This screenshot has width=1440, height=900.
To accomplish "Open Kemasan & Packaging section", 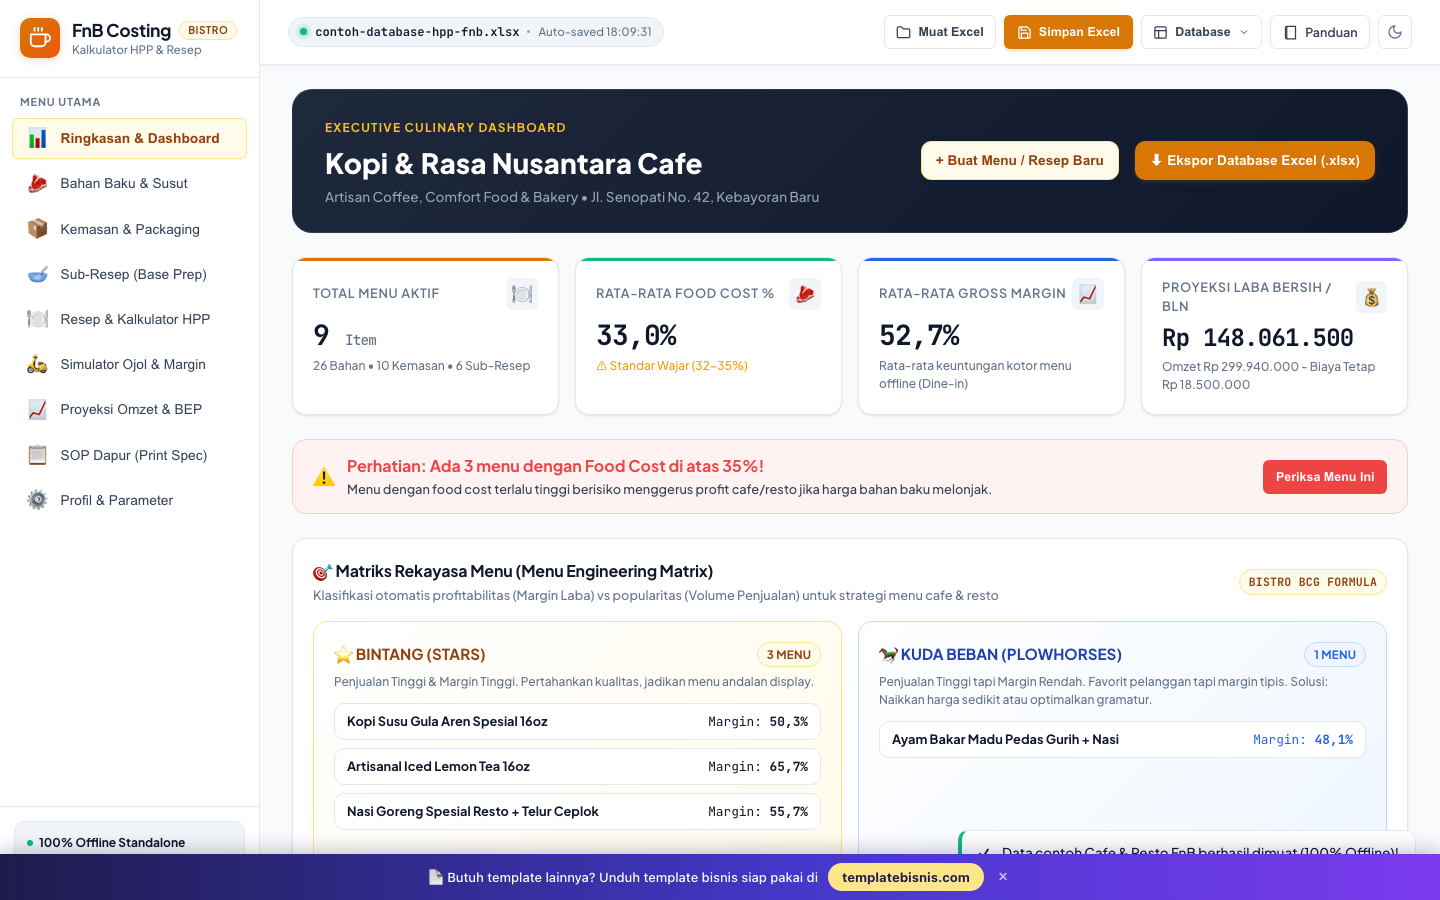I will (x=129, y=229).
